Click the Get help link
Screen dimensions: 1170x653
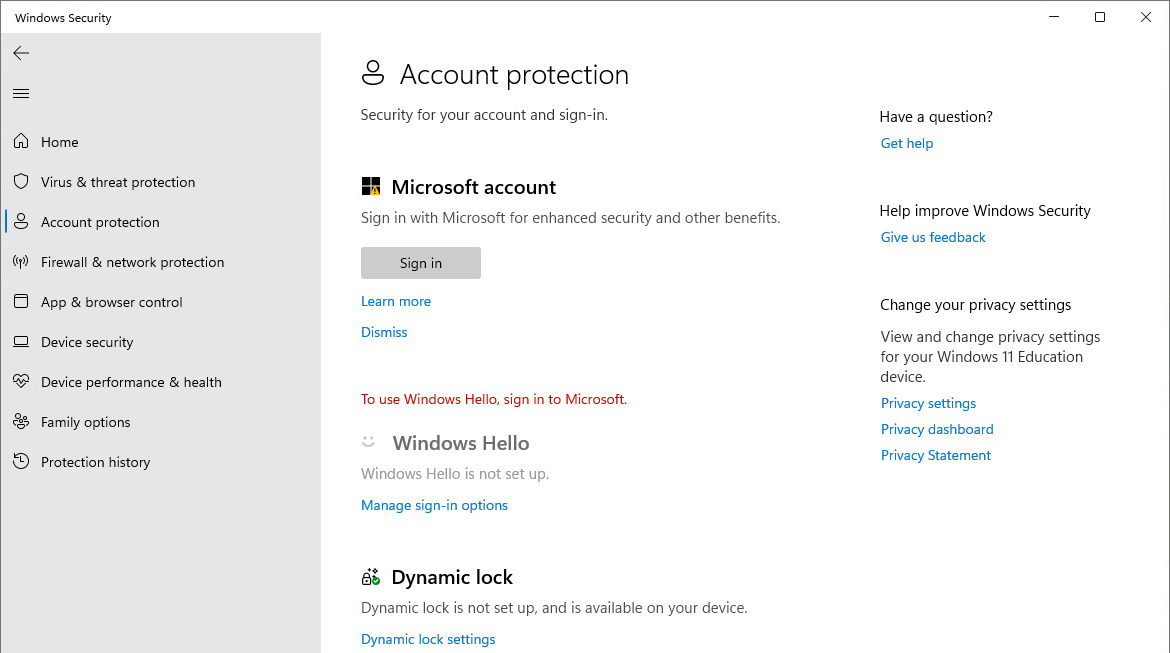[906, 143]
